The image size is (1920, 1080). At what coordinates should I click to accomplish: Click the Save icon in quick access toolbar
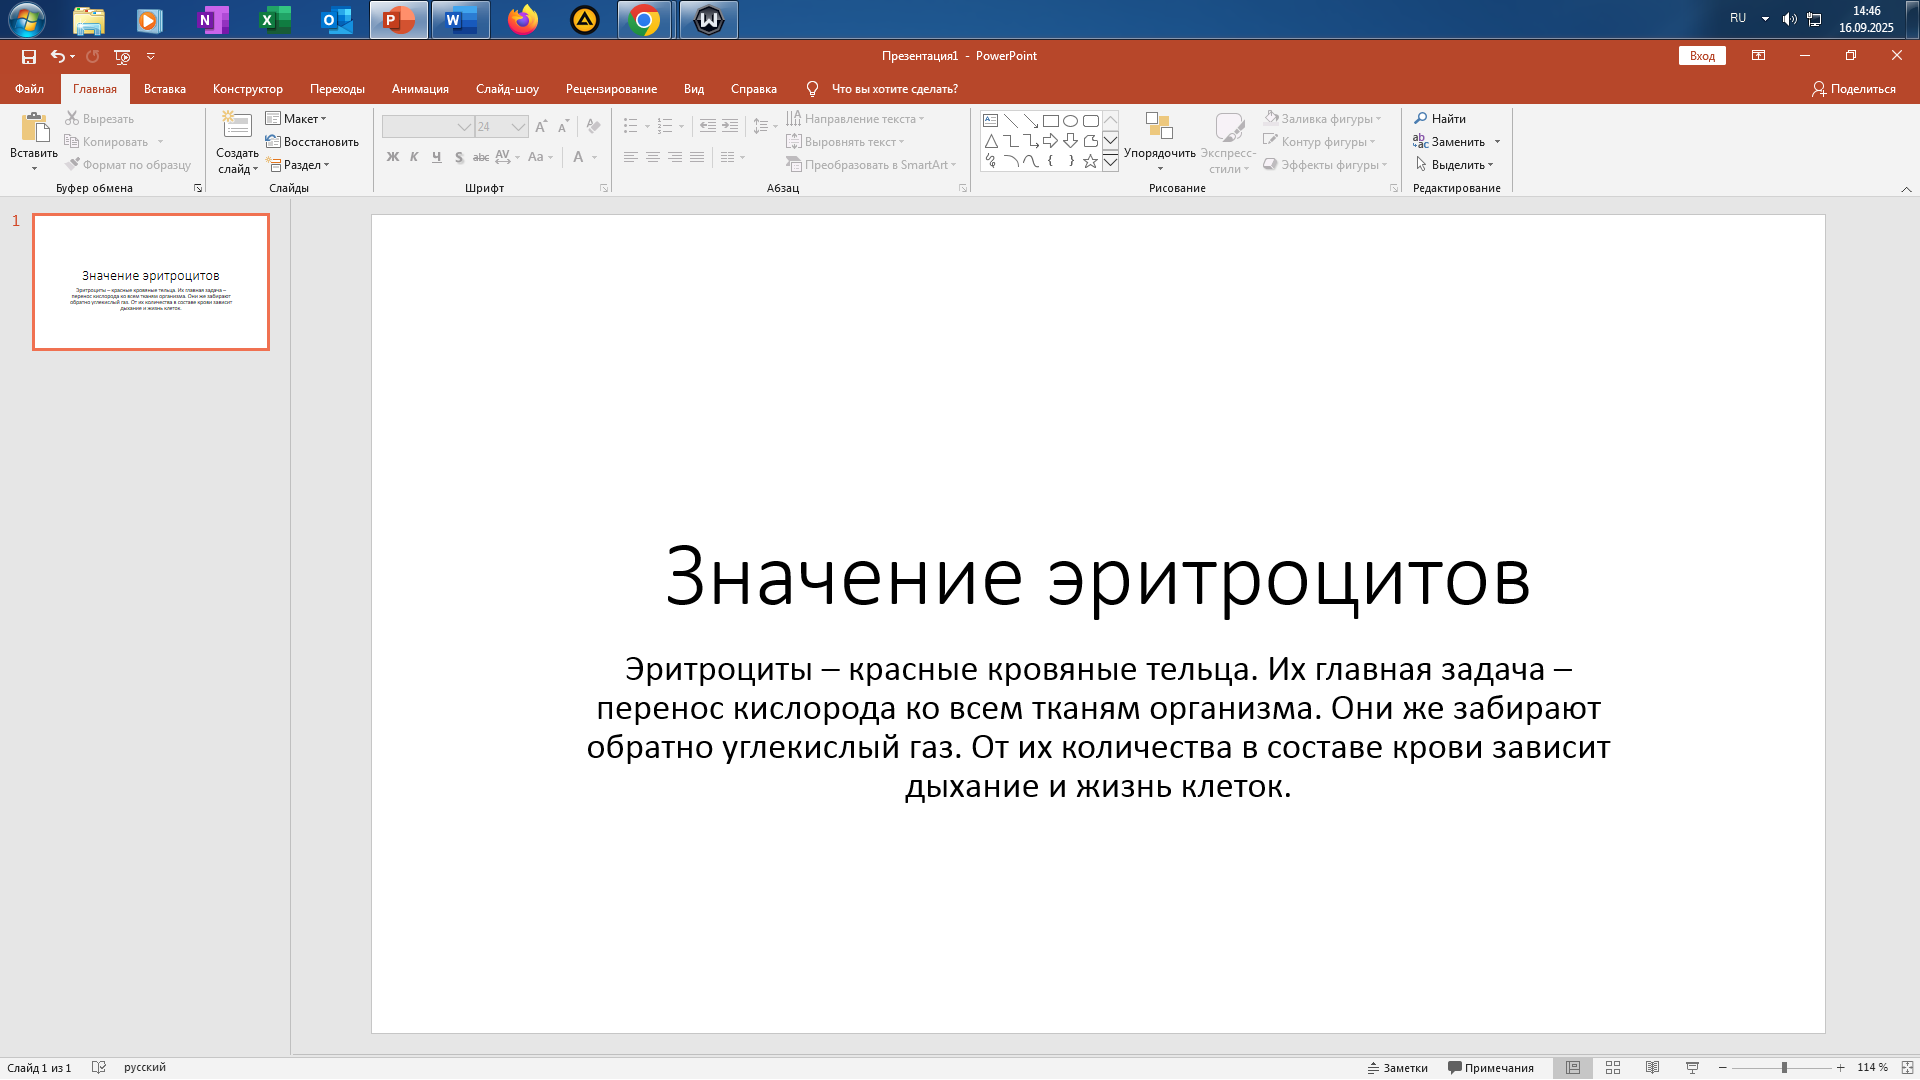tap(29, 57)
